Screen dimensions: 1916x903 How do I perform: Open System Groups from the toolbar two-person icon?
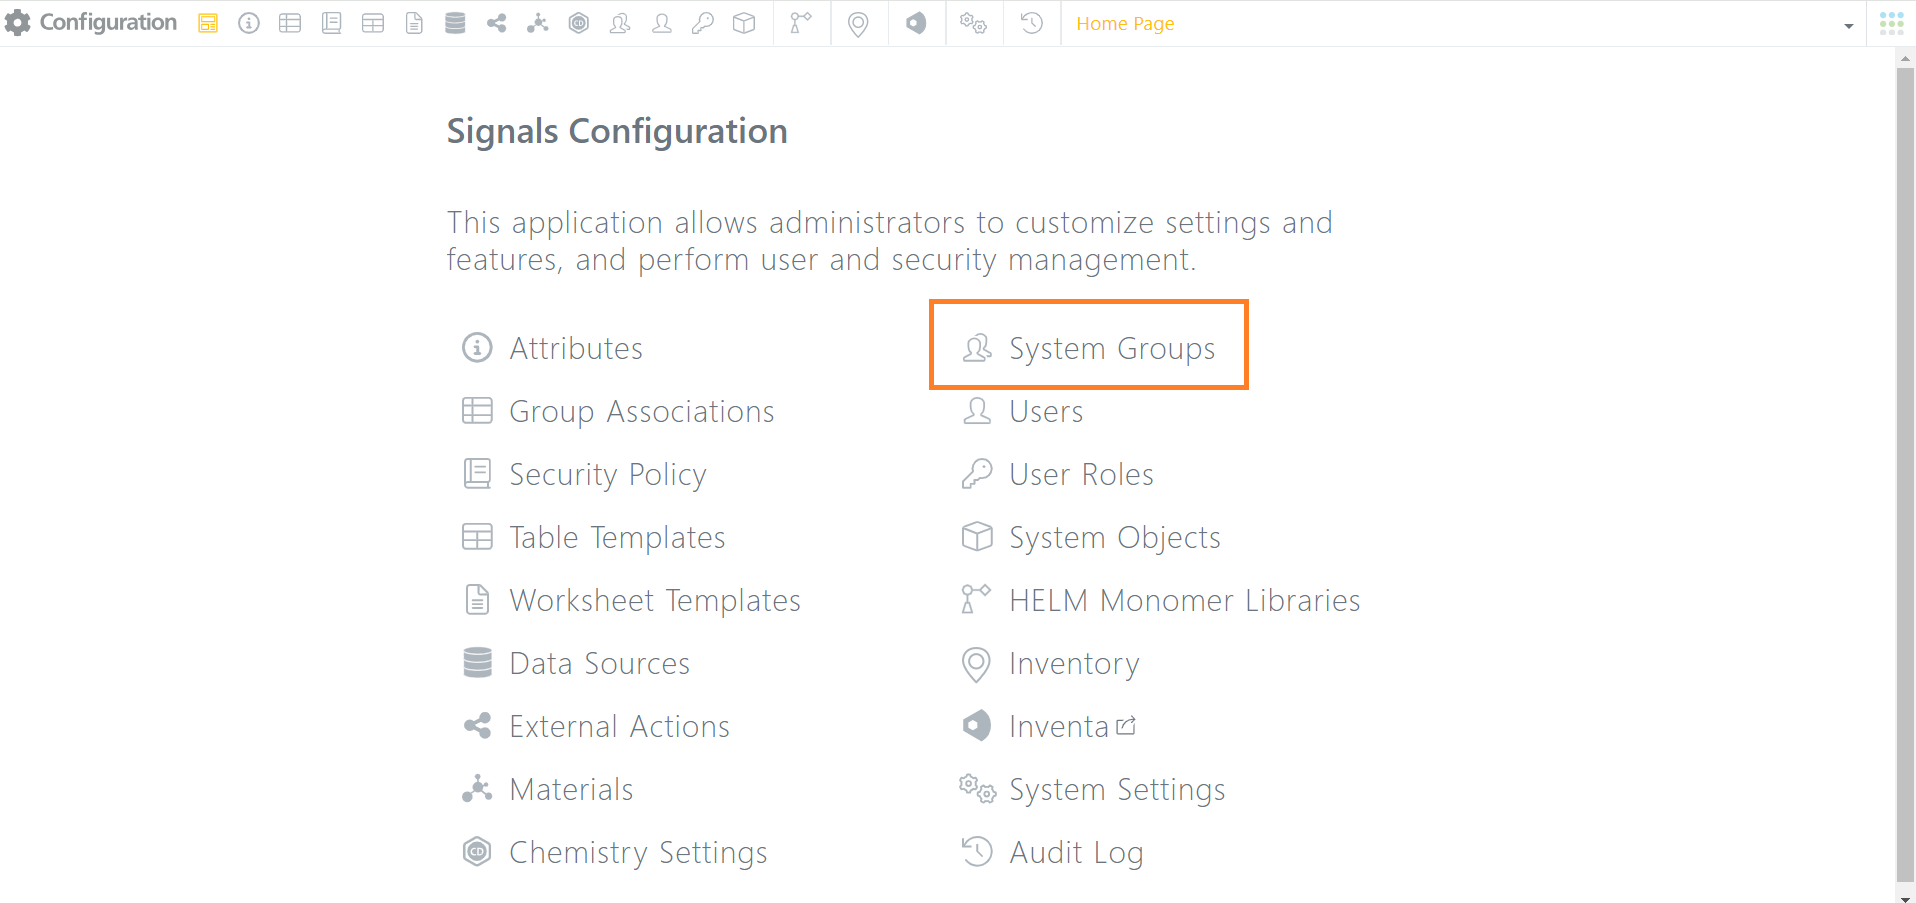[620, 23]
